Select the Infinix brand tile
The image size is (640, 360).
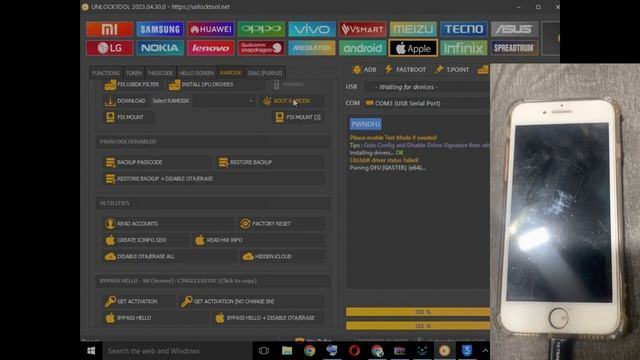464,48
